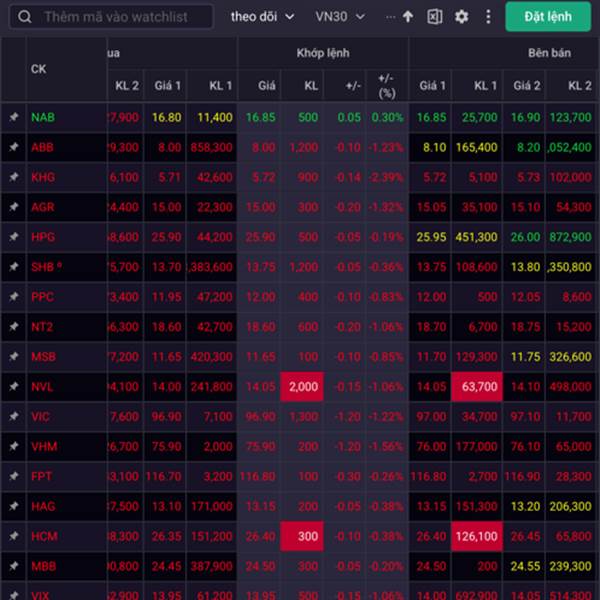Click the 'Khớp lệnh' column group header
Image resolution: width=600 pixels, height=600 pixels.
(323, 53)
